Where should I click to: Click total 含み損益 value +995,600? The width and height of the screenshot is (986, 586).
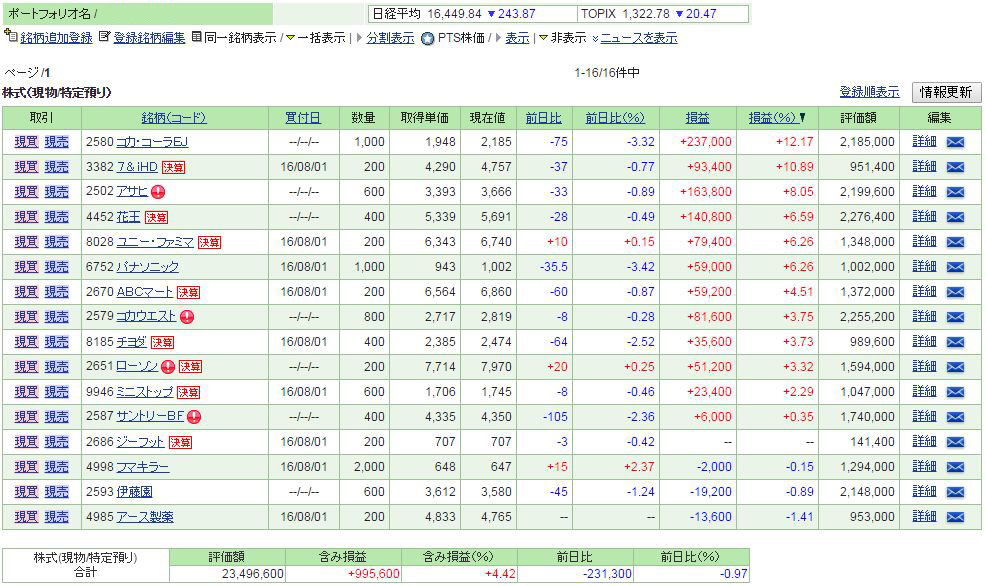tap(374, 574)
